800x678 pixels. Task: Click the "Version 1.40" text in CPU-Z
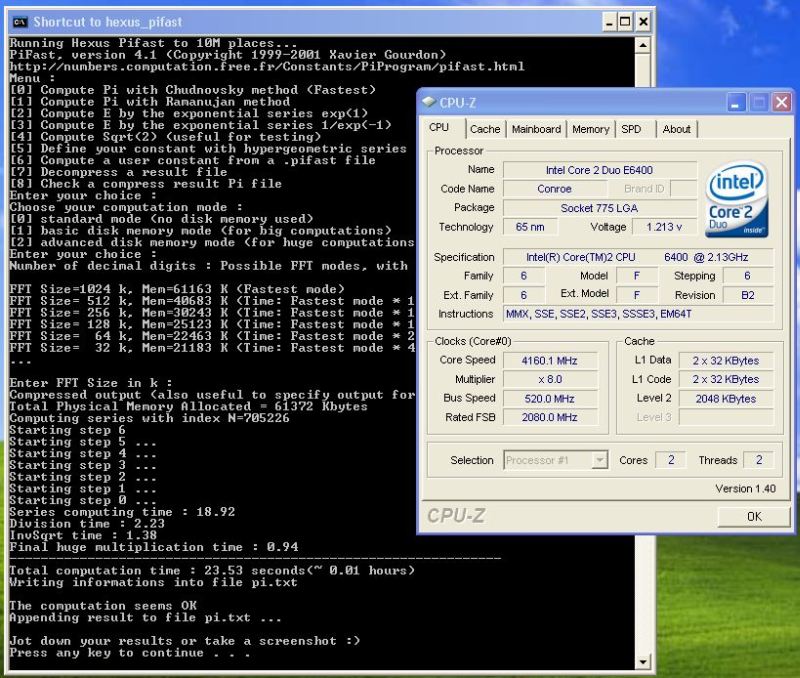tap(745, 489)
